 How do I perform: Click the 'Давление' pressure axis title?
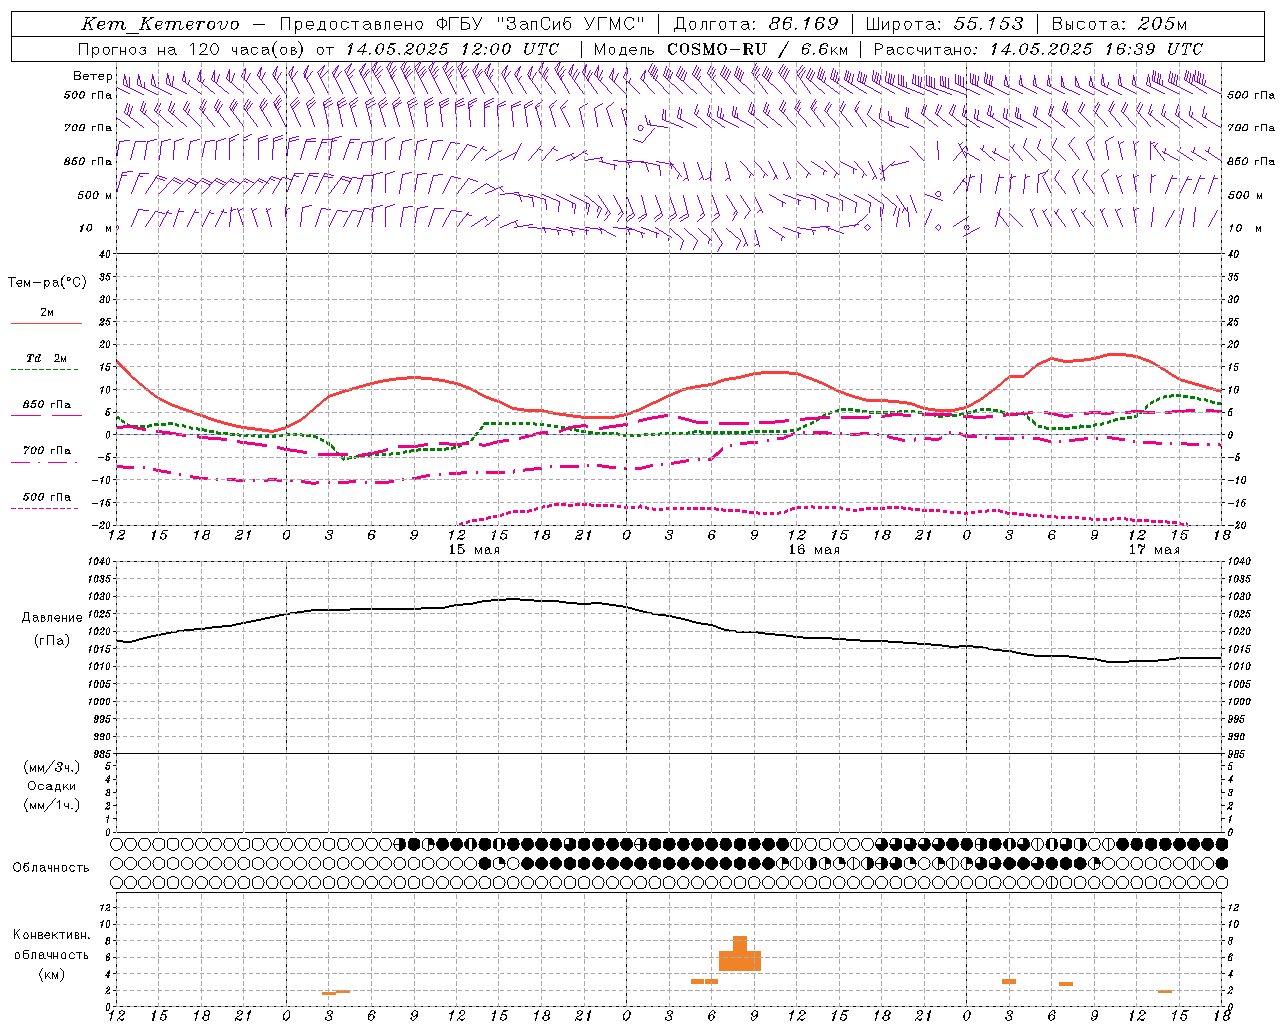click(x=52, y=618)
